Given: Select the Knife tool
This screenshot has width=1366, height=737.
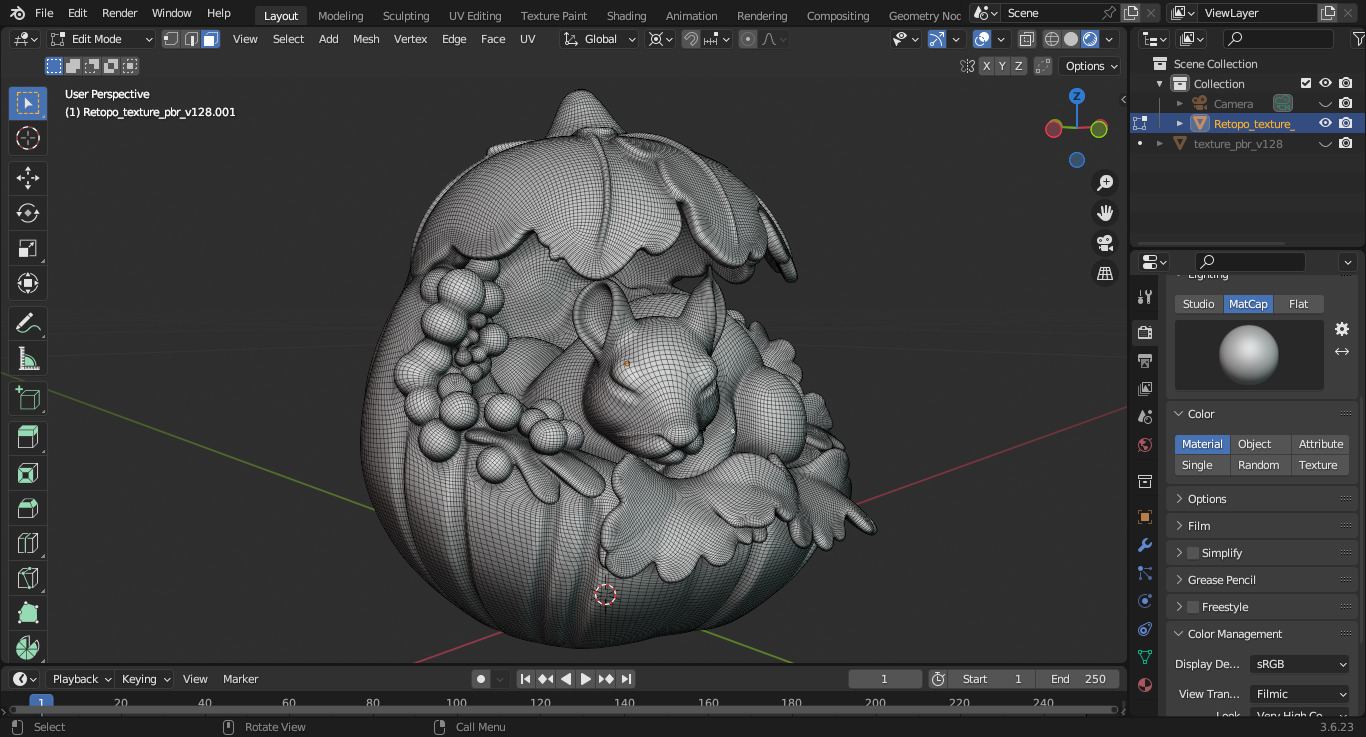Looking at the screenshot, I should click(28, 577).
